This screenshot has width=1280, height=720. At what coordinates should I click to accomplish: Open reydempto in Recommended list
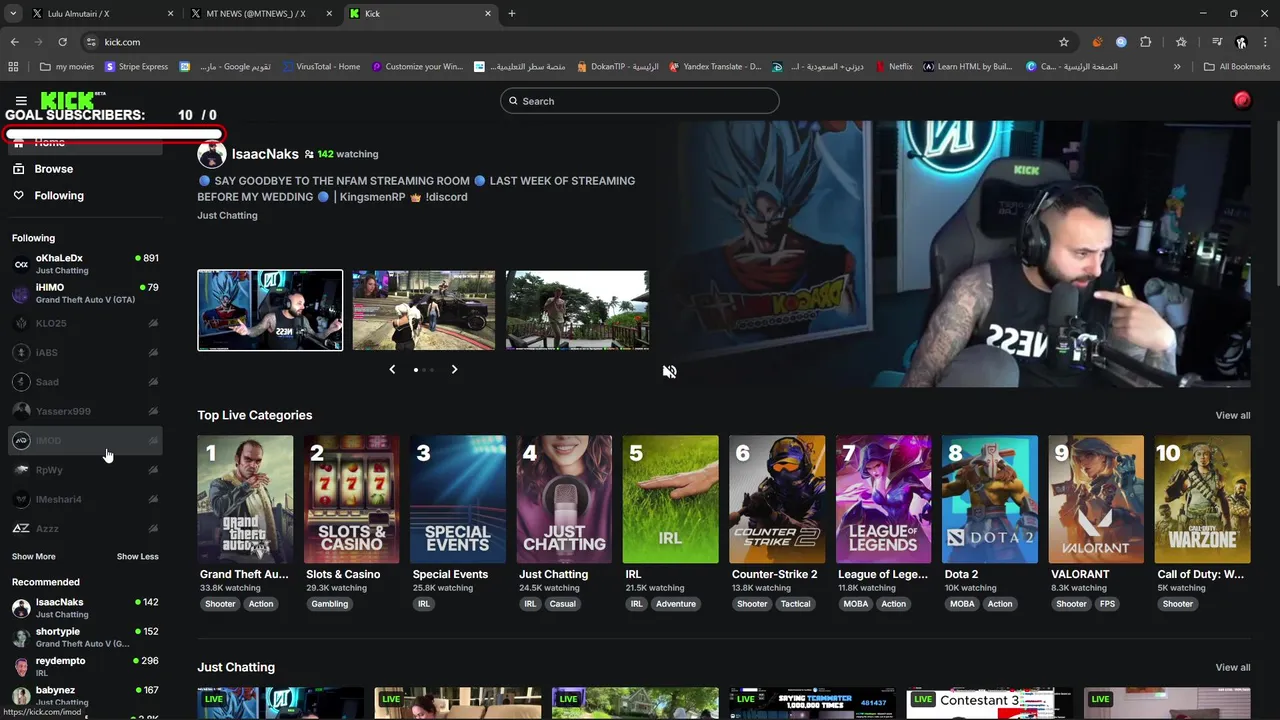pos(85,666)
